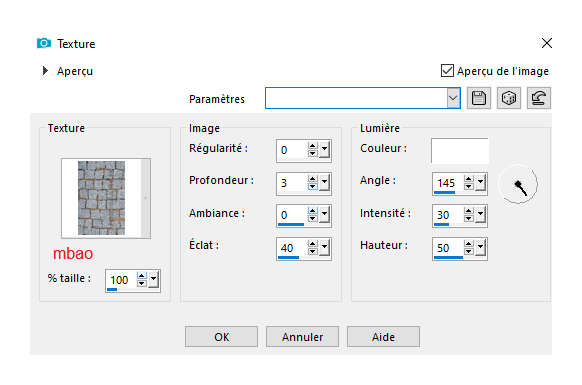The width and height of the screenshot is (582, 385).
Task: Click the Aide button
Action: (383, 337)
